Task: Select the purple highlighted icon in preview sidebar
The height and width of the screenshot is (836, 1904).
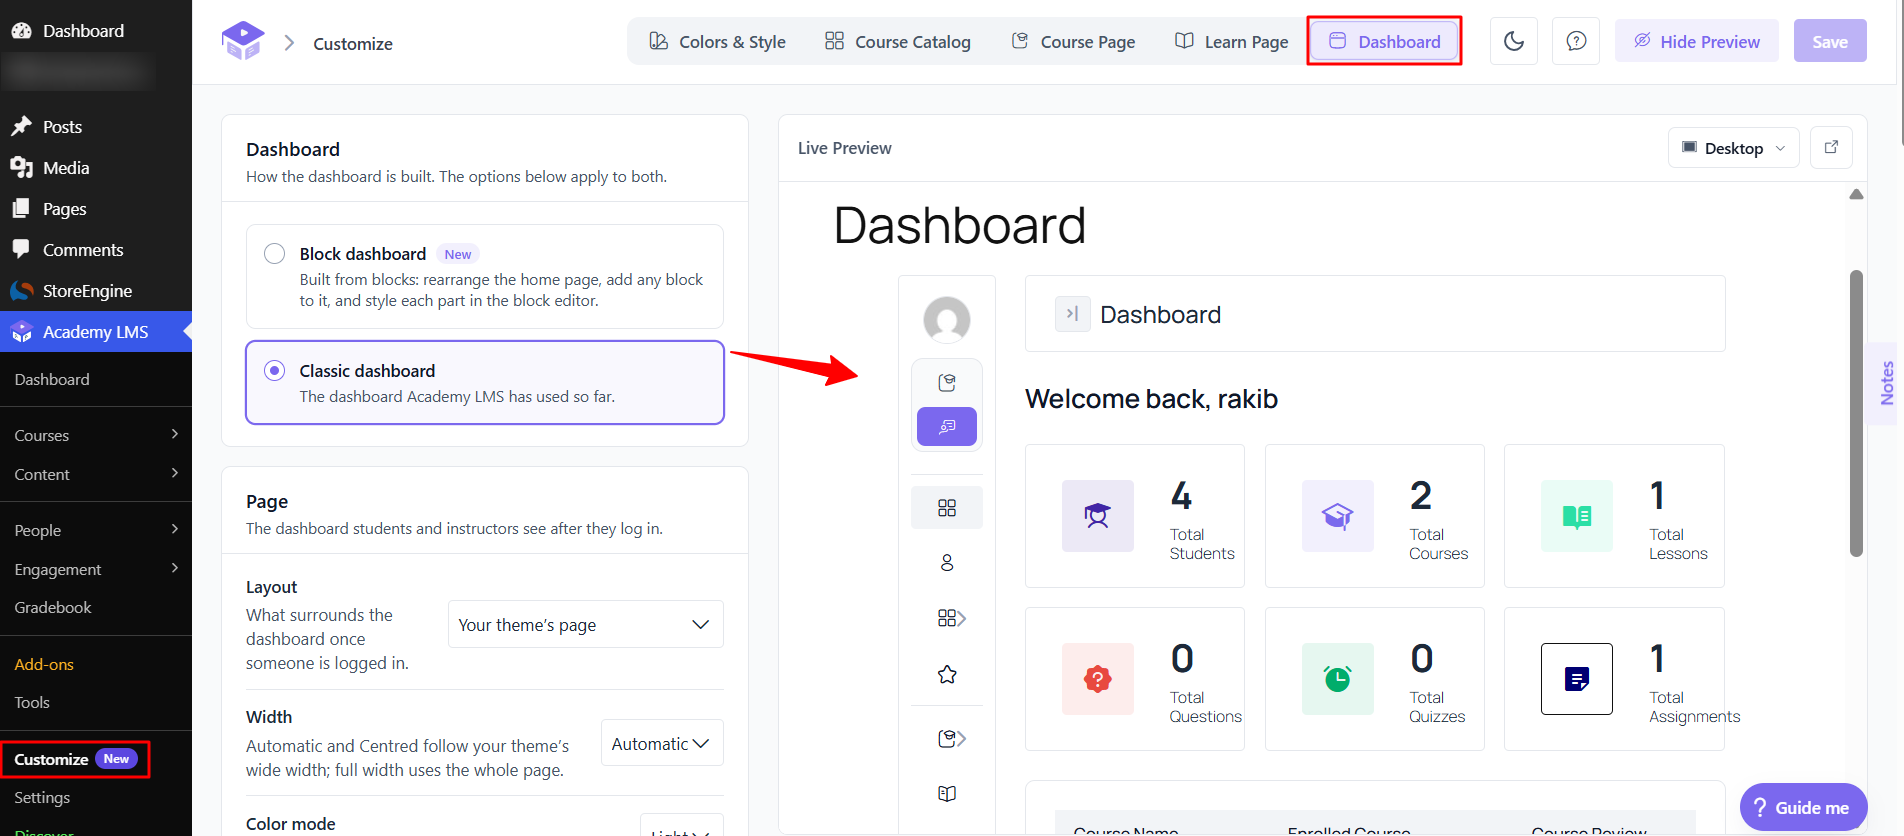Action: tap(947, 426)
